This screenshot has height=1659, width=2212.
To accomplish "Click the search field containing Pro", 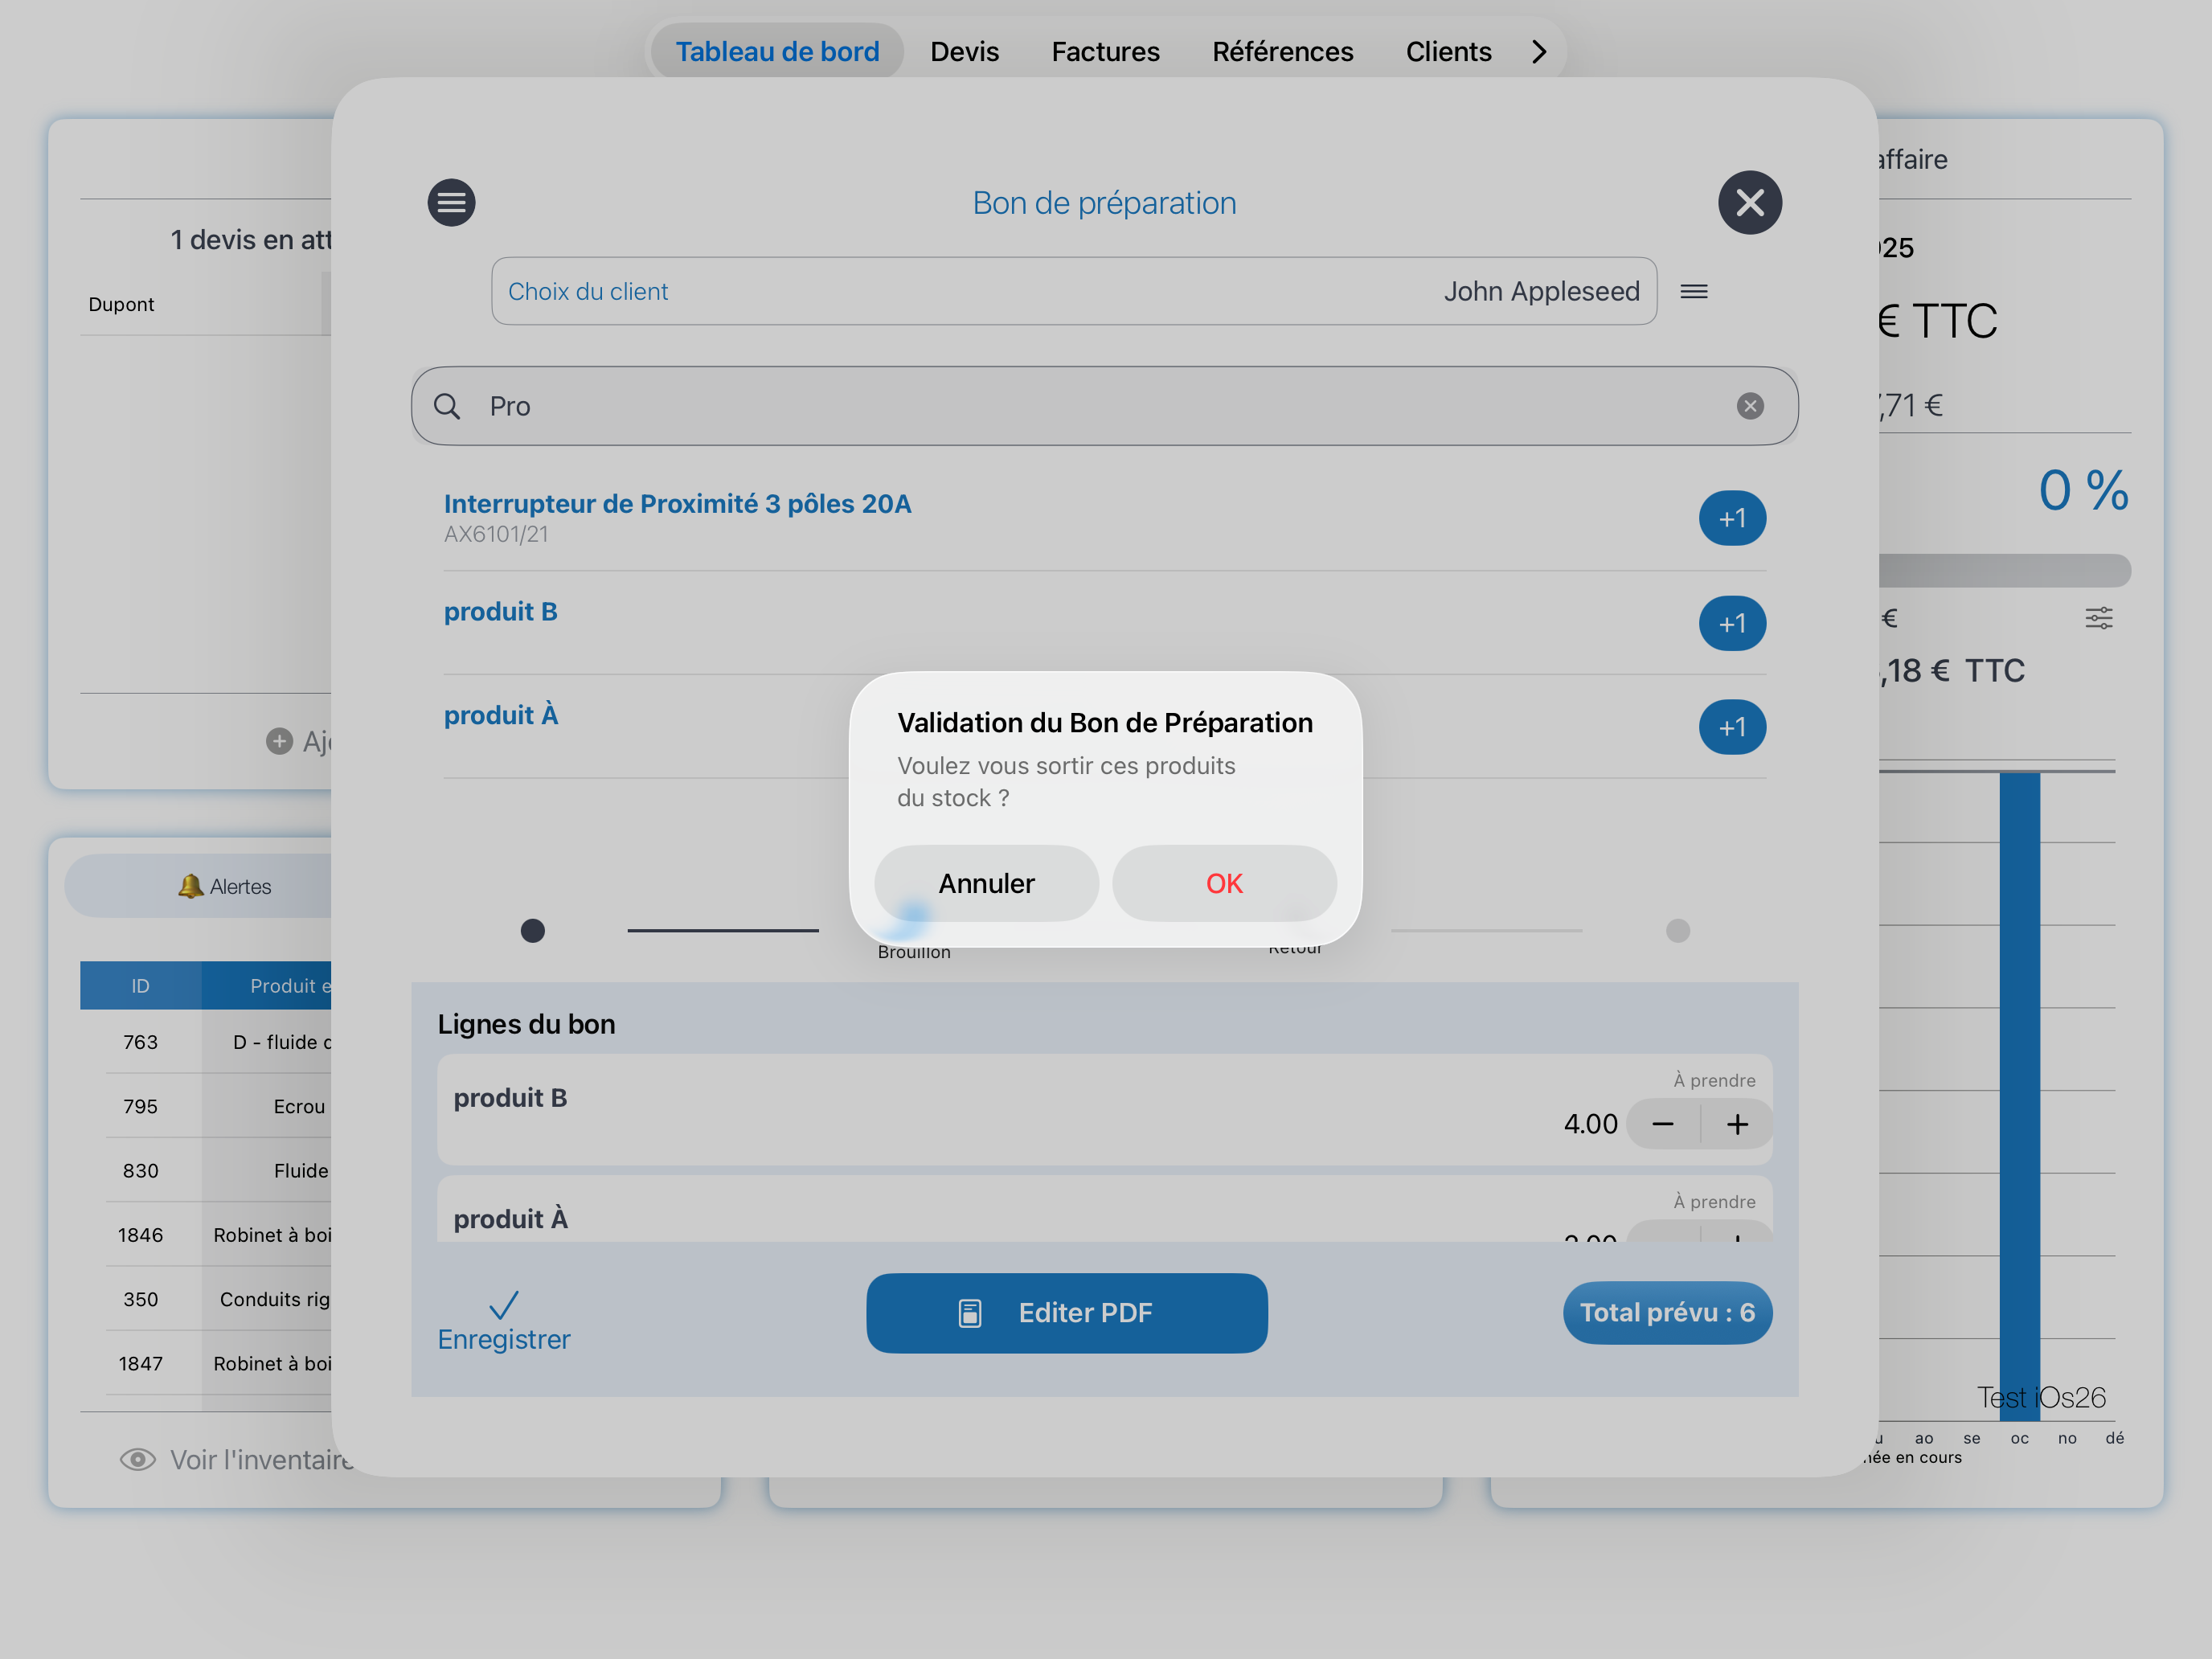I will 1100,406.
